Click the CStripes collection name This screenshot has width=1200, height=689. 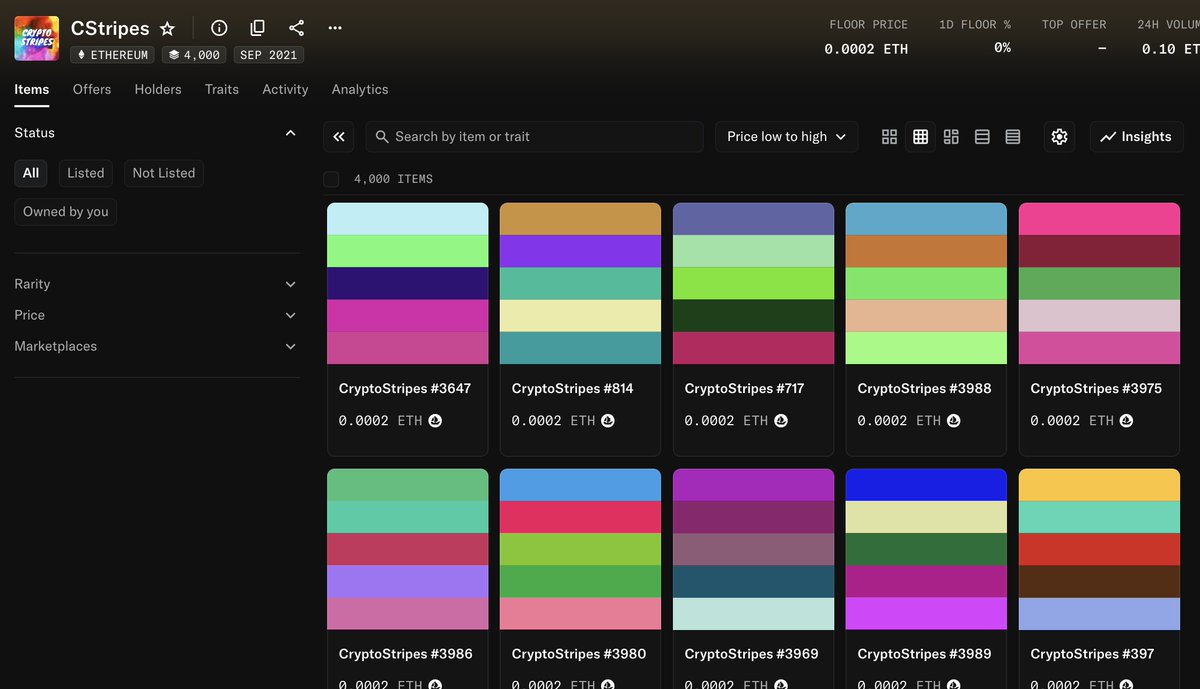(110, 28)
